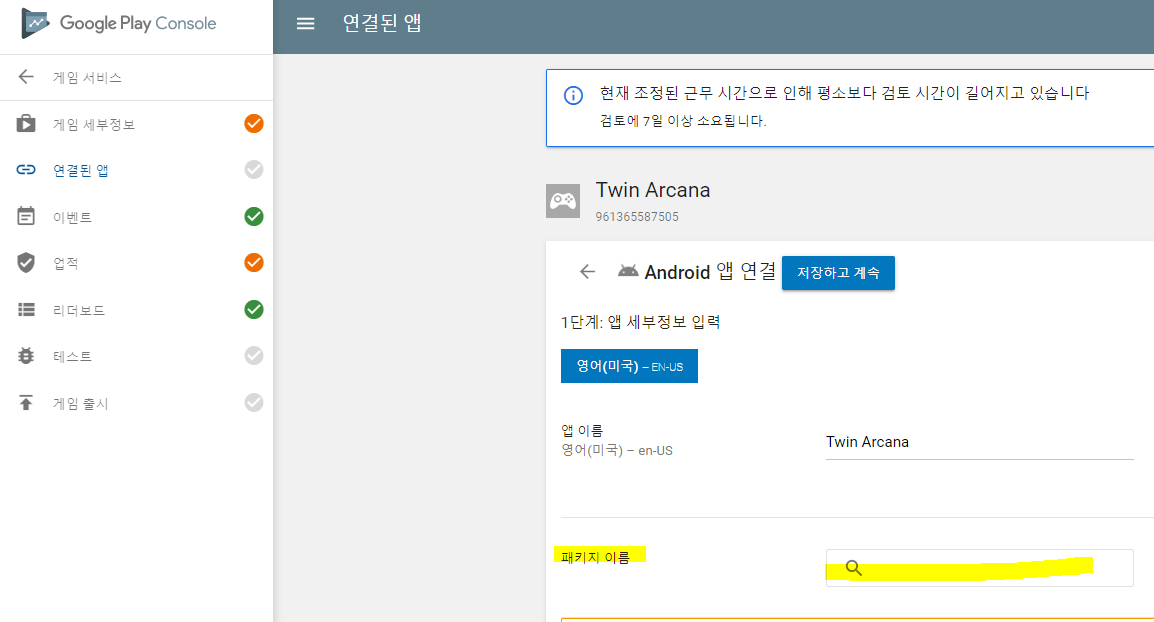The height and width of the screenshot is (622, 1154).
Task: Click the 테스트 bug icon
Action: (x=26, y=356)
